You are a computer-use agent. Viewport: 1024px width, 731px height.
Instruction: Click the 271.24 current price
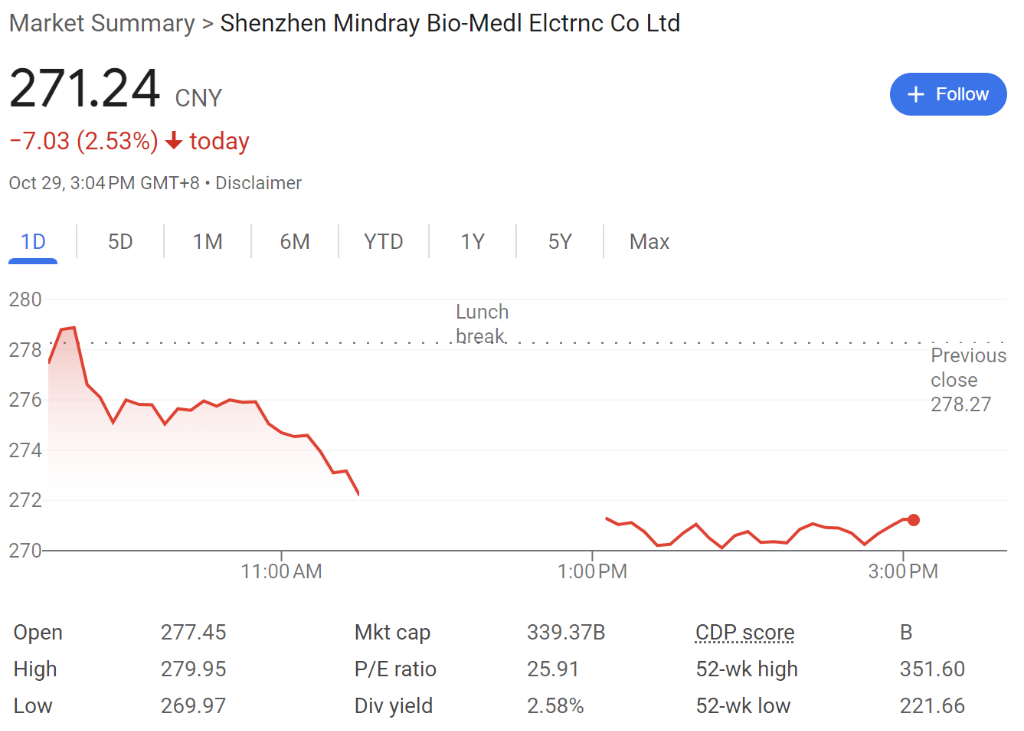tap(85, 89)
